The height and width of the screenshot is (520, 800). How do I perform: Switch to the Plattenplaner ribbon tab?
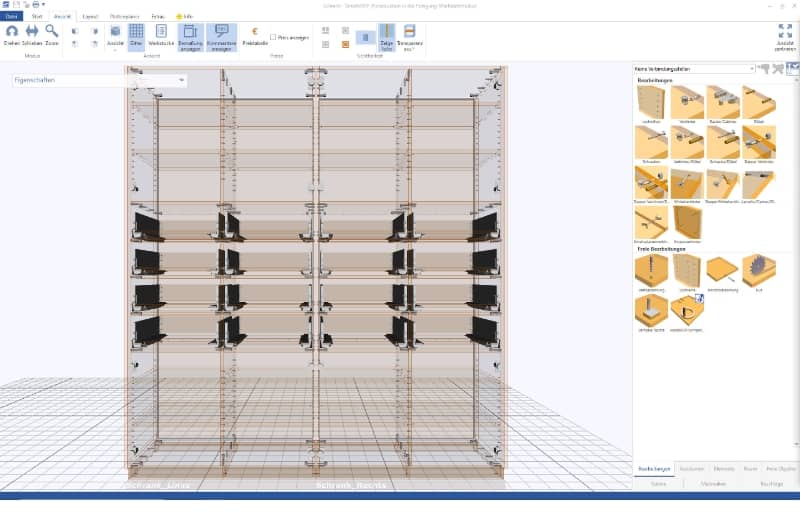[124, 16]
